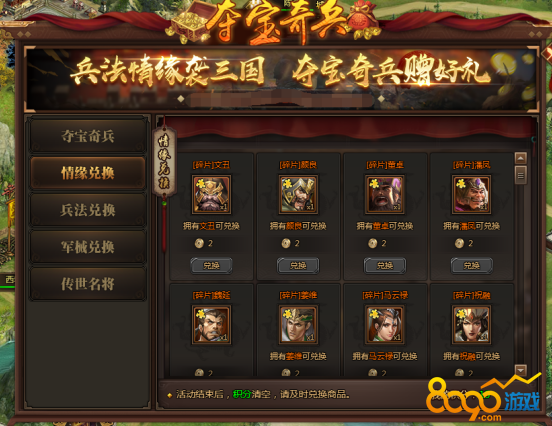Click the scrollbar down arrow
Viewport: 552px width, 426px height.
pos(521,370)
